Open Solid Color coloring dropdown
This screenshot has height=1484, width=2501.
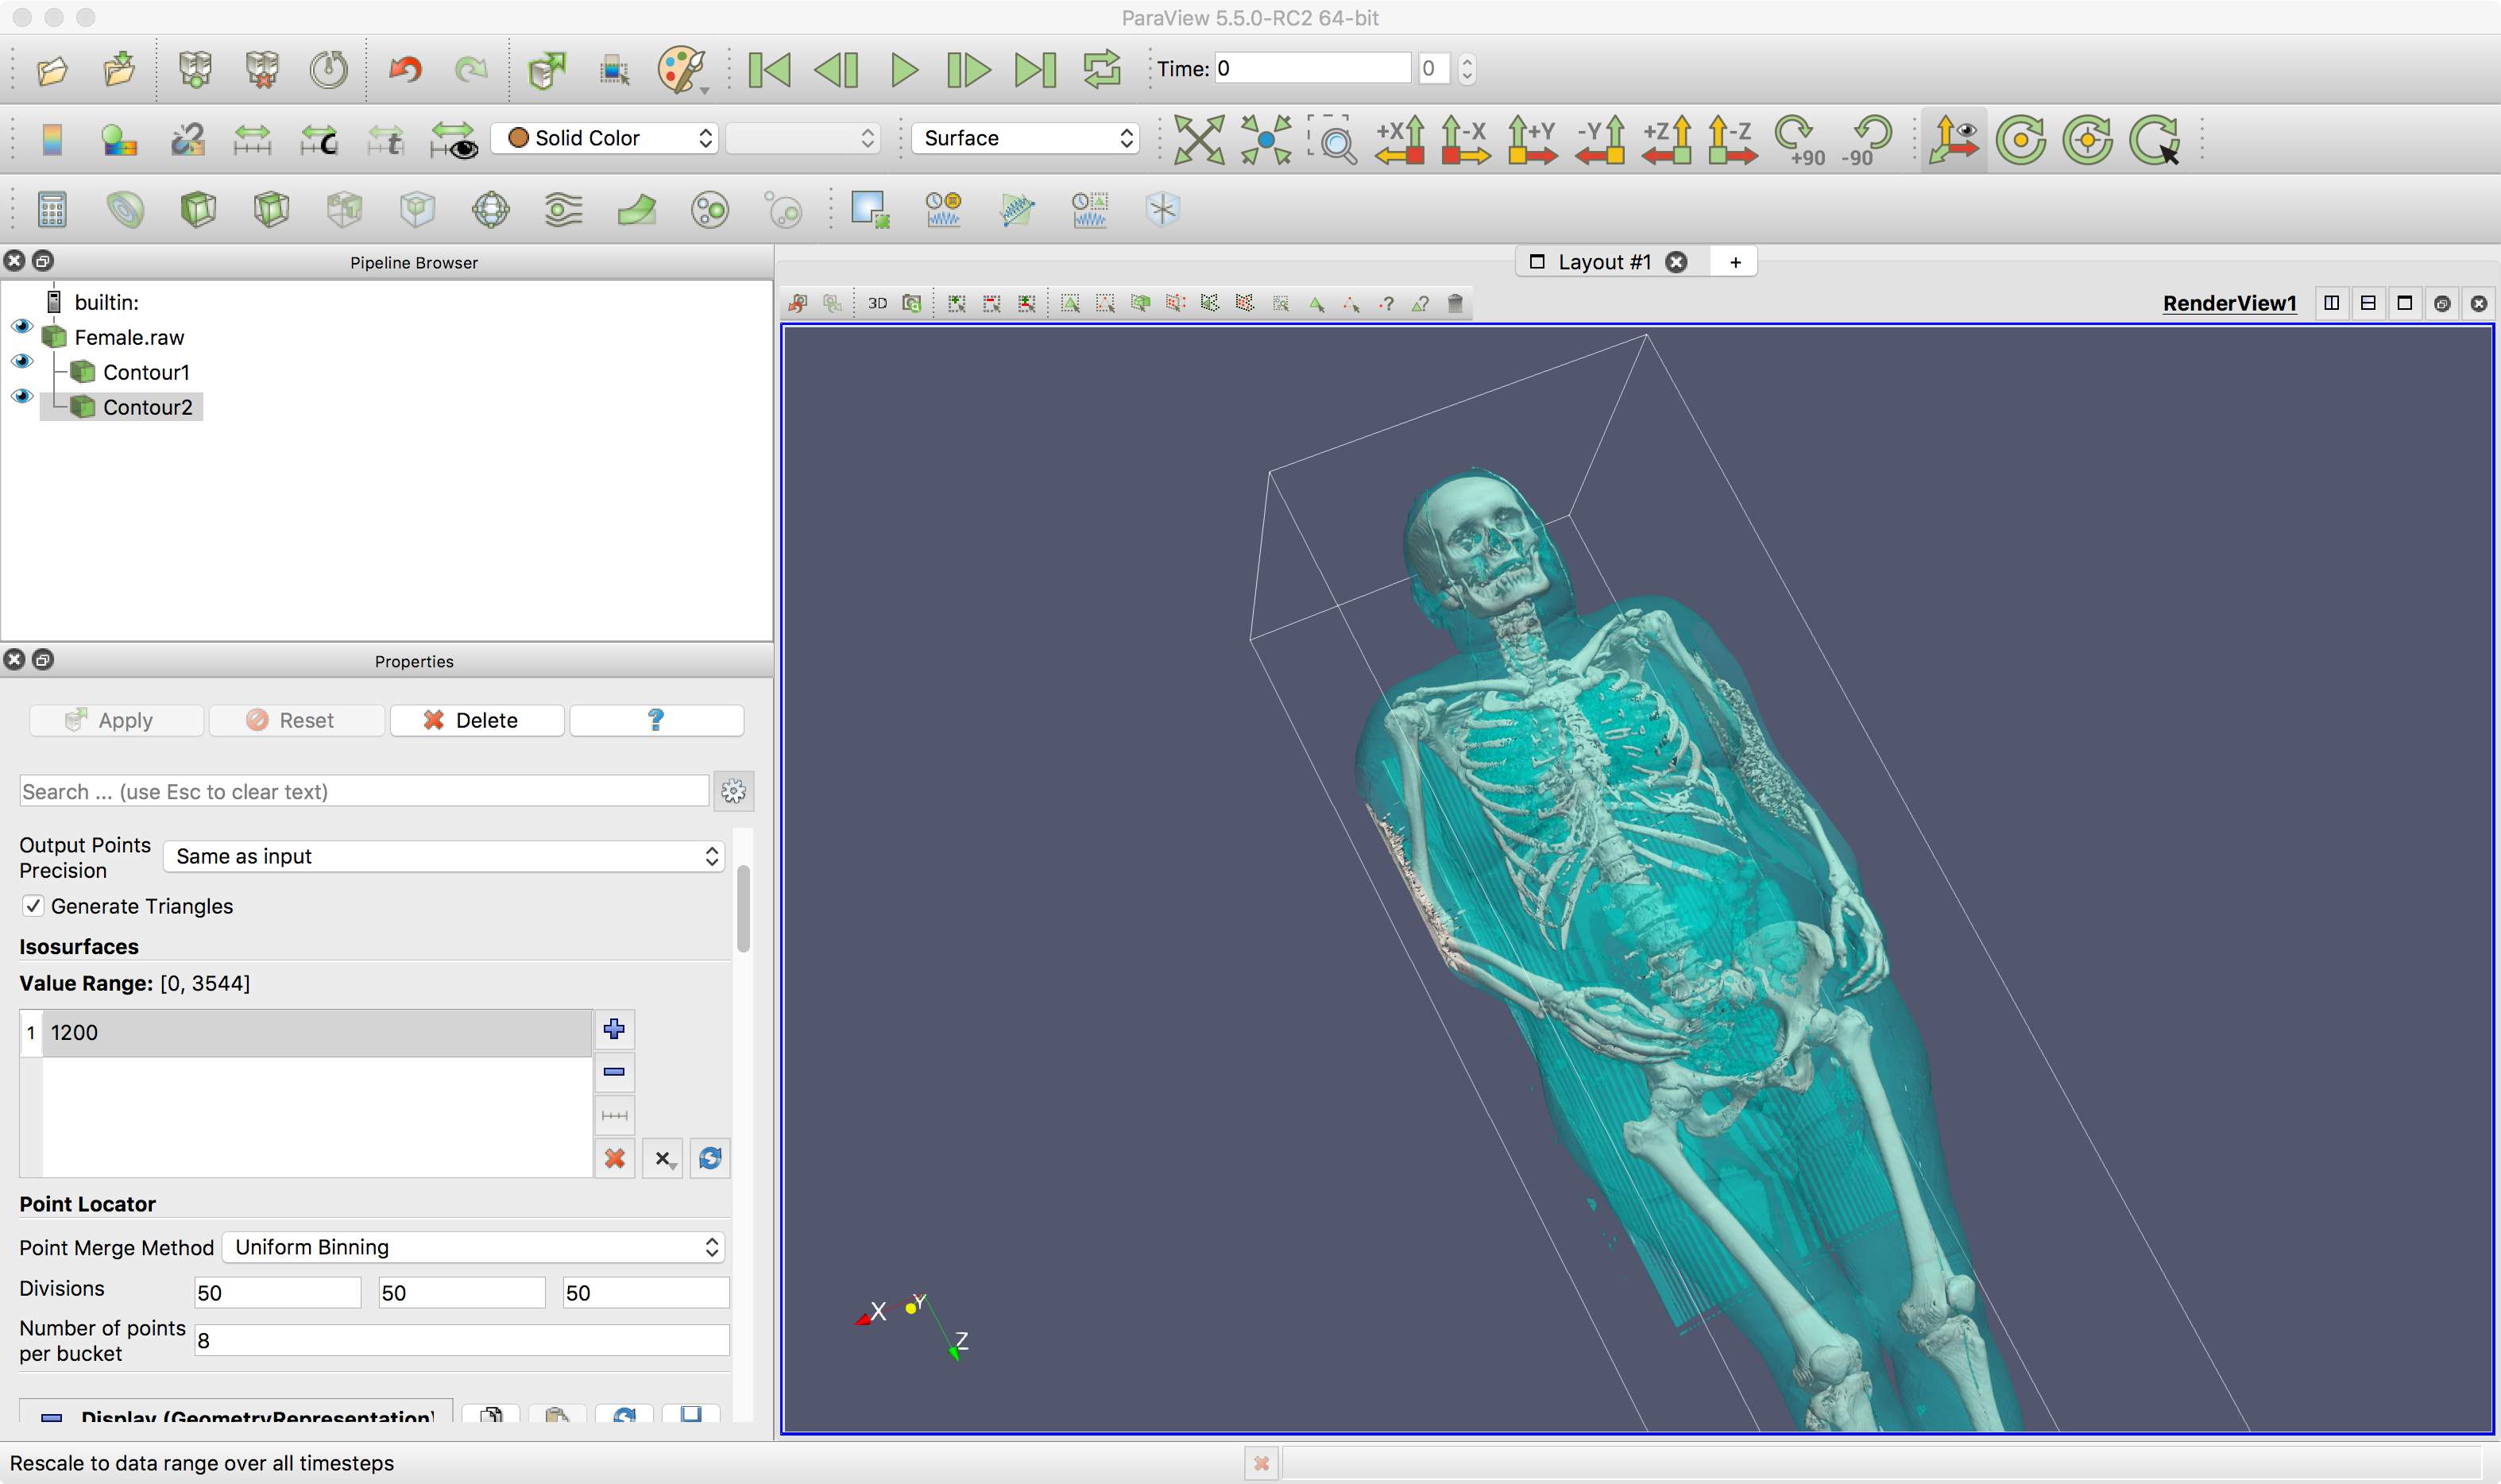[604, 138]
